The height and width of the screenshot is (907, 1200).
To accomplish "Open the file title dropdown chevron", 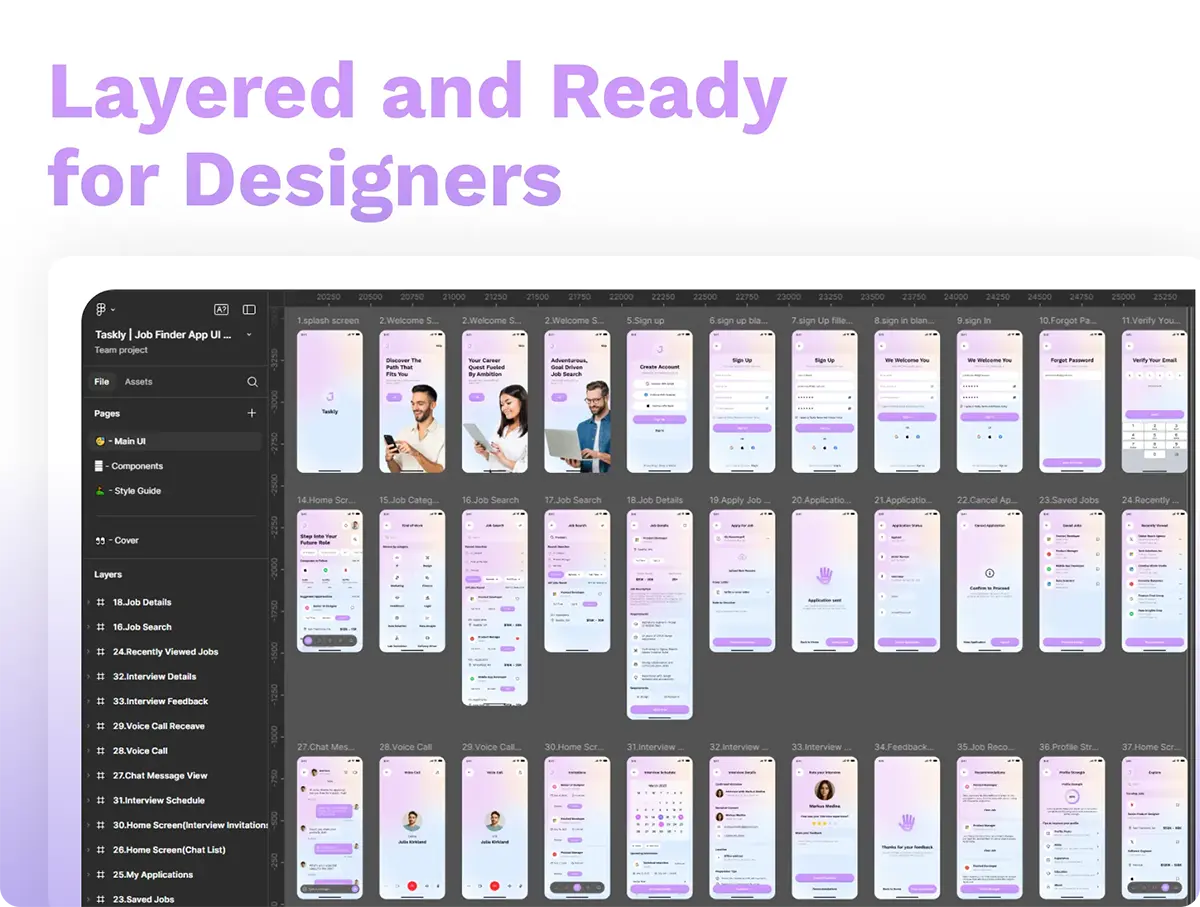I will [249, 335].
